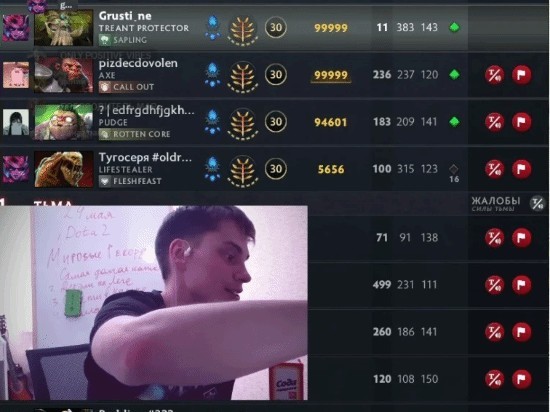Mute the Lifestealer player's voice chat

[495, 169]
